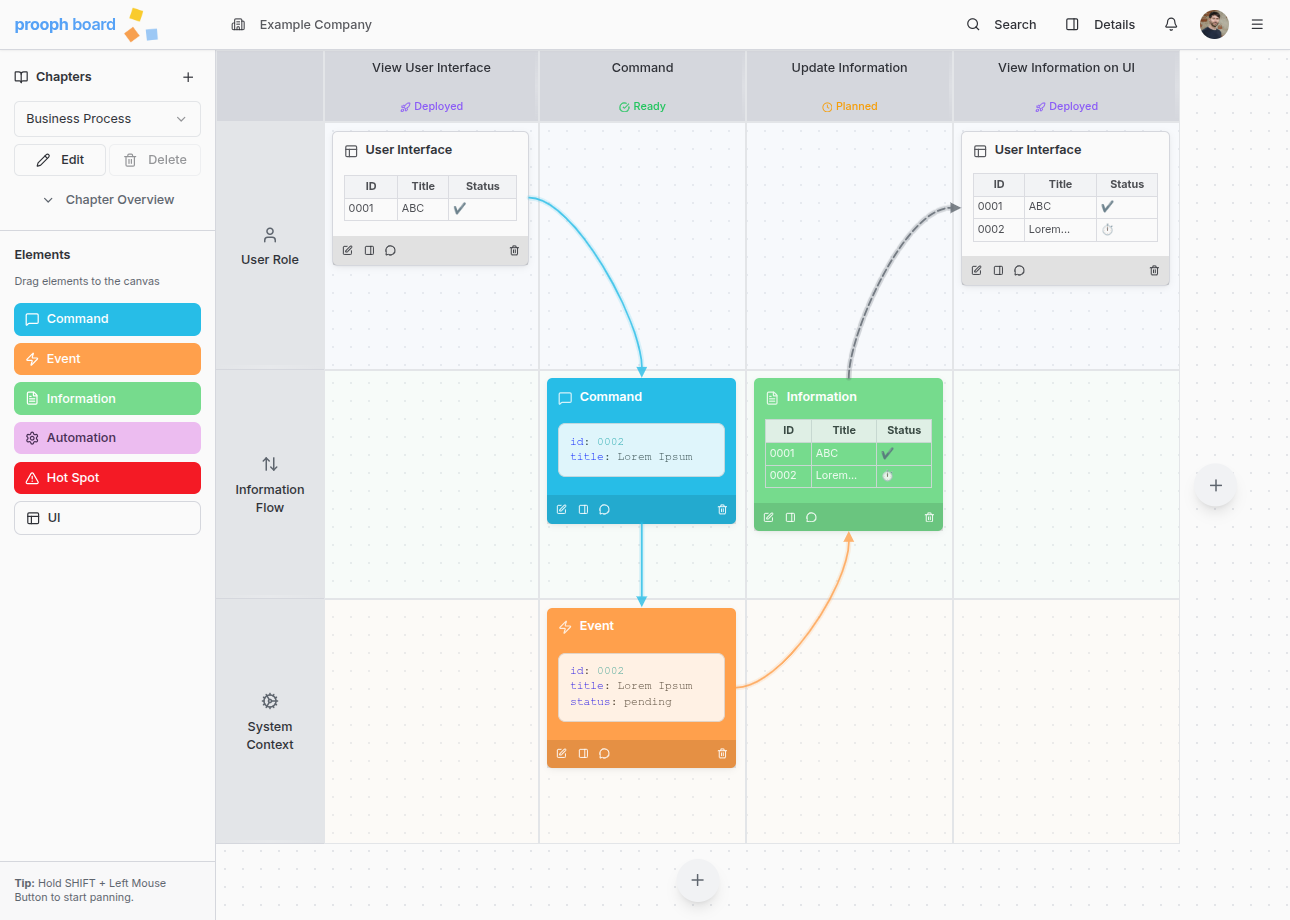Open the Business Process chapter dropdown
Image resolution: width=1290 pixels, height=920 pixels.
coord(107,119)
